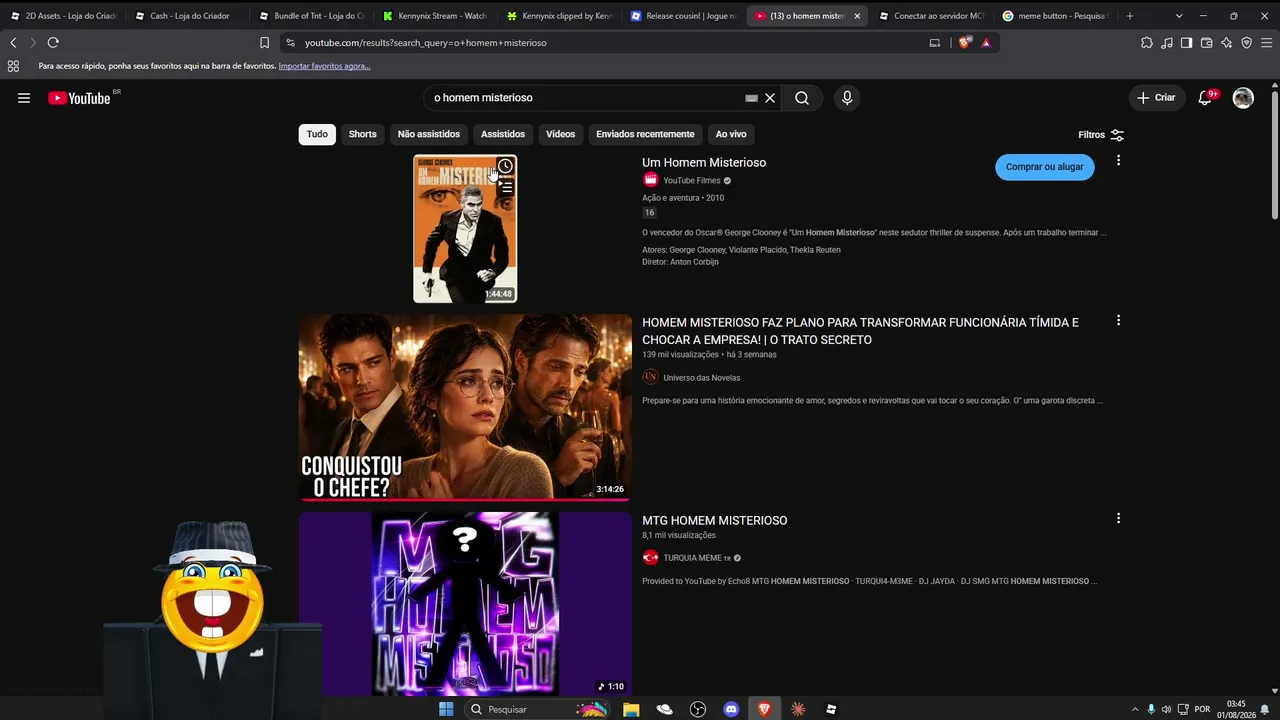1280x720 pixels.
Task: Go back in browser history
Action: [x=13, y=43]
